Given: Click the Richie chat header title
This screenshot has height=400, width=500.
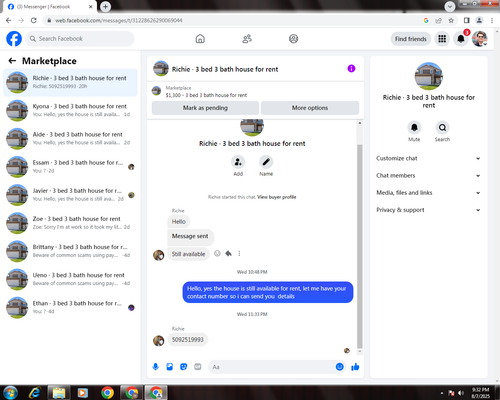Looking at the screenshot, I should point(225,69).
